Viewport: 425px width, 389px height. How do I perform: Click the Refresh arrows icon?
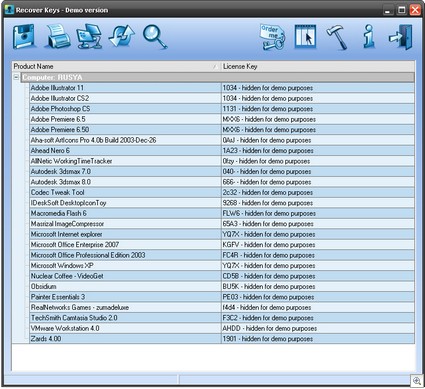click(122, 37)
